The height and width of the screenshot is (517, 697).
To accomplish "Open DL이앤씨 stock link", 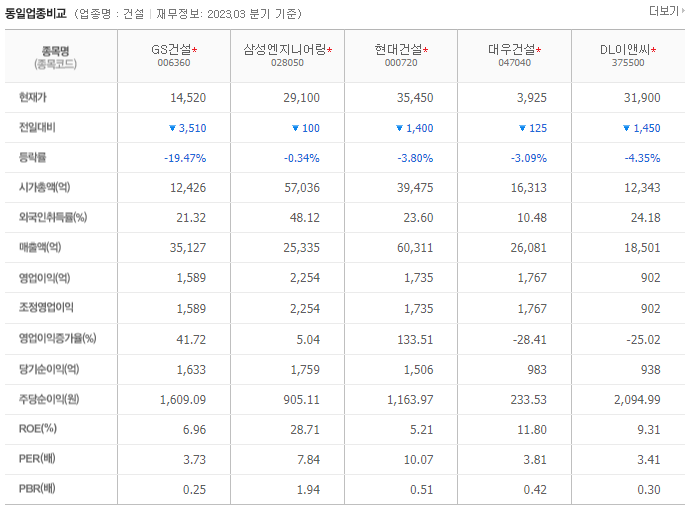I will 625,49.
